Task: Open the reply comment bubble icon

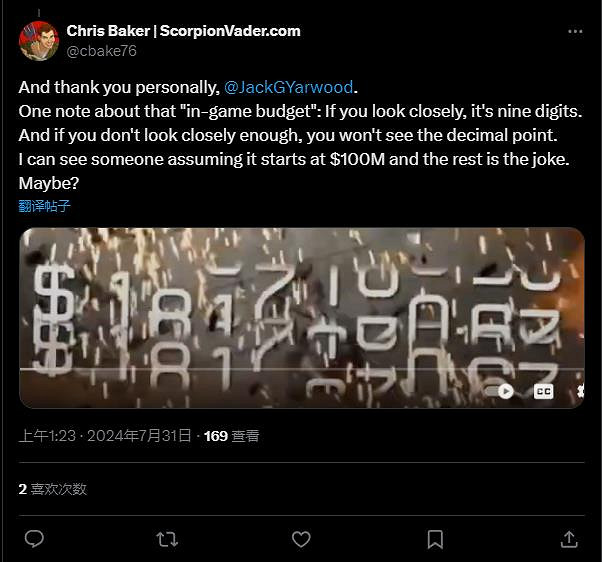Action: 34,539
